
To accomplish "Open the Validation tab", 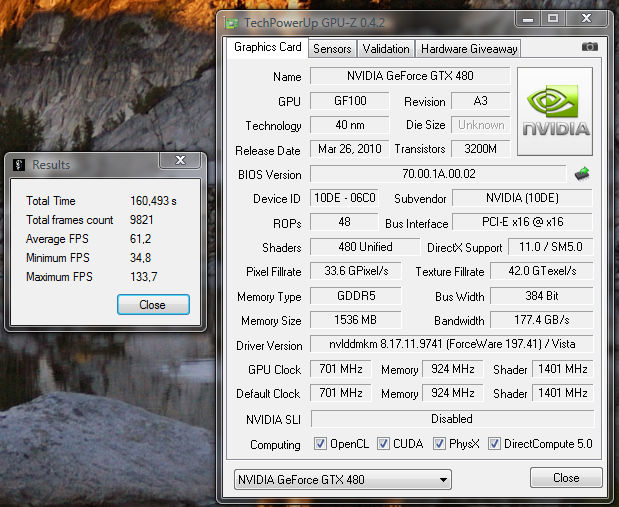I will pyautogui.click(x=386, y=49).
